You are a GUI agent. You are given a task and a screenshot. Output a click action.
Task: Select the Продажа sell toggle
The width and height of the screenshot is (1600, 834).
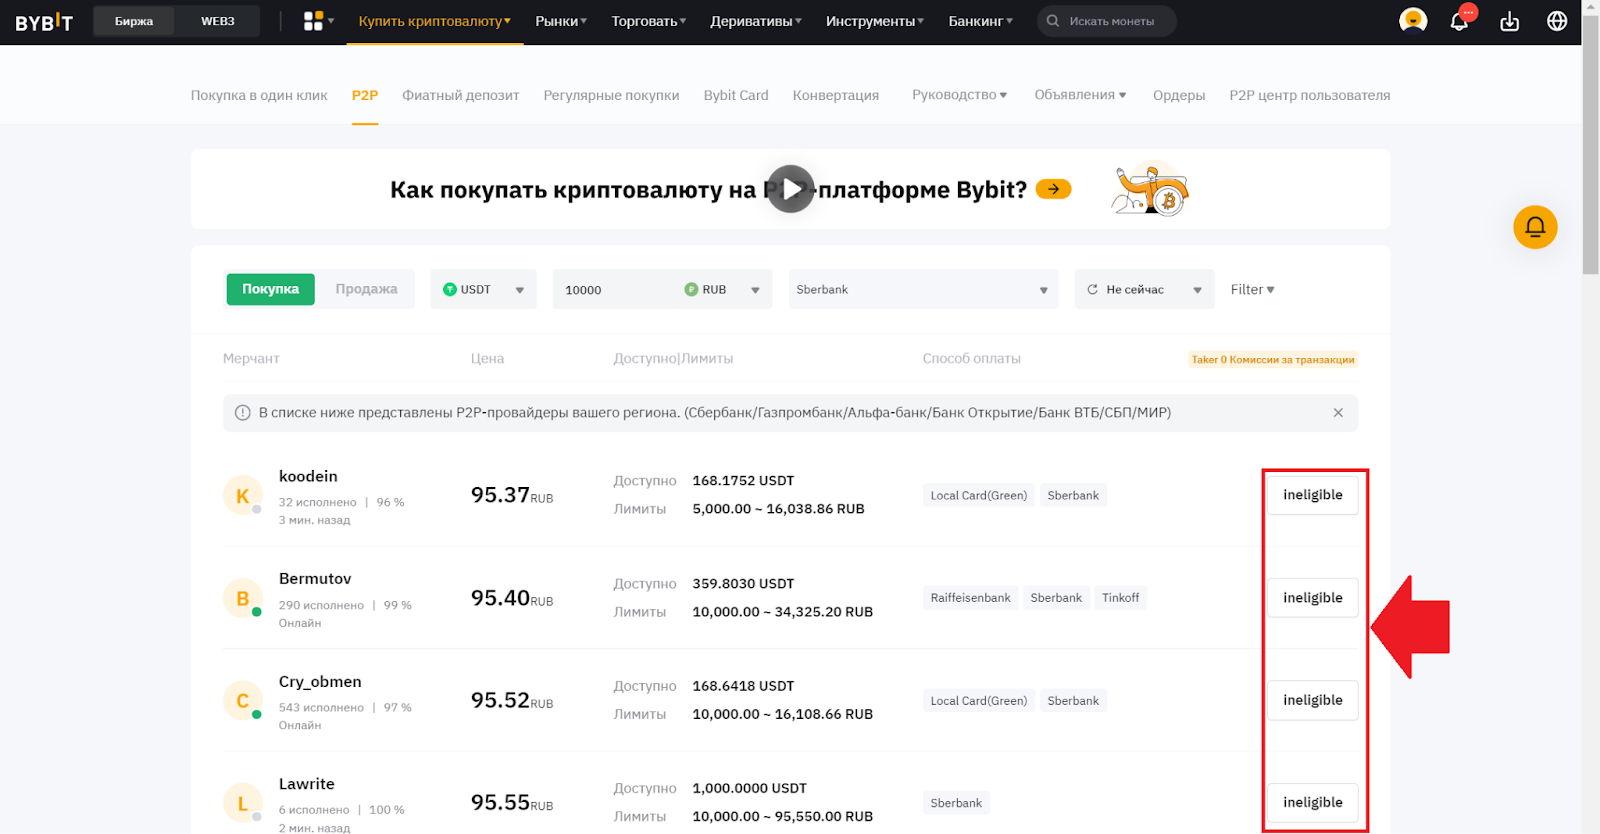pos(366,289)
